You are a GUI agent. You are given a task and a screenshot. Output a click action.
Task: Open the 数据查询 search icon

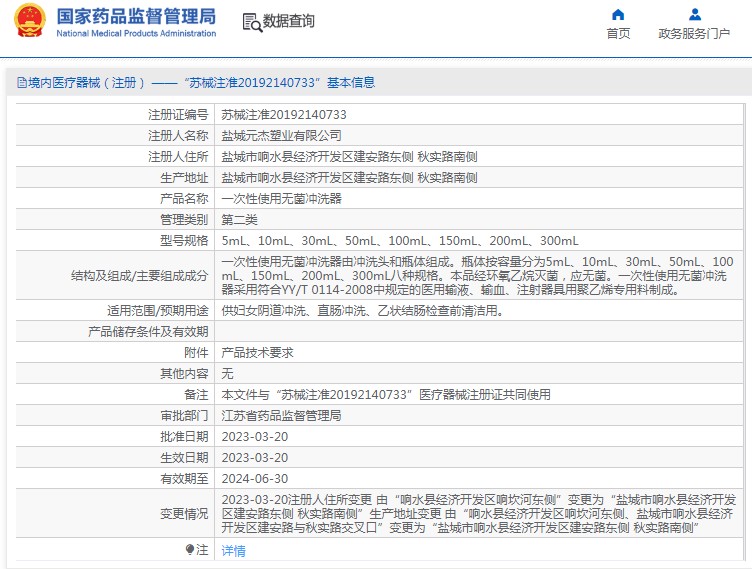point(252,23)
